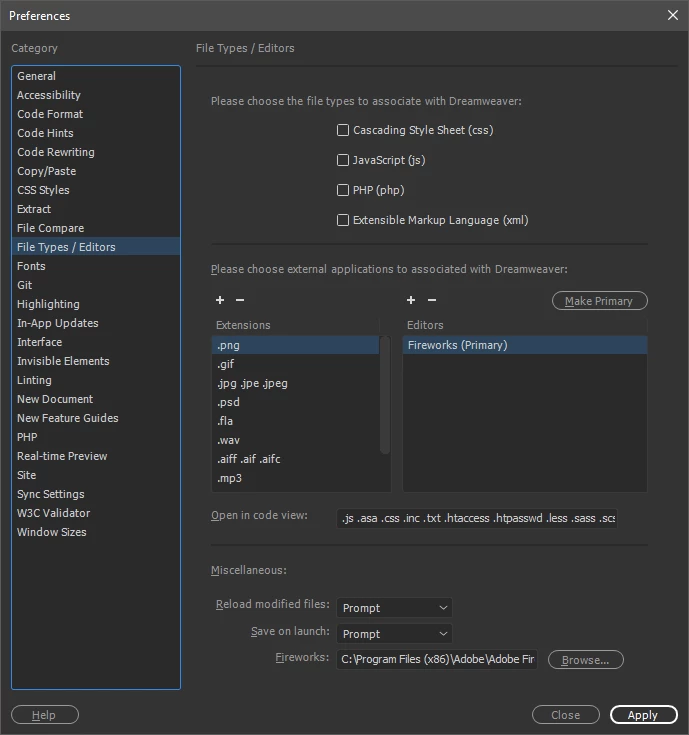Select the PHP category in list

pos(96,437)
